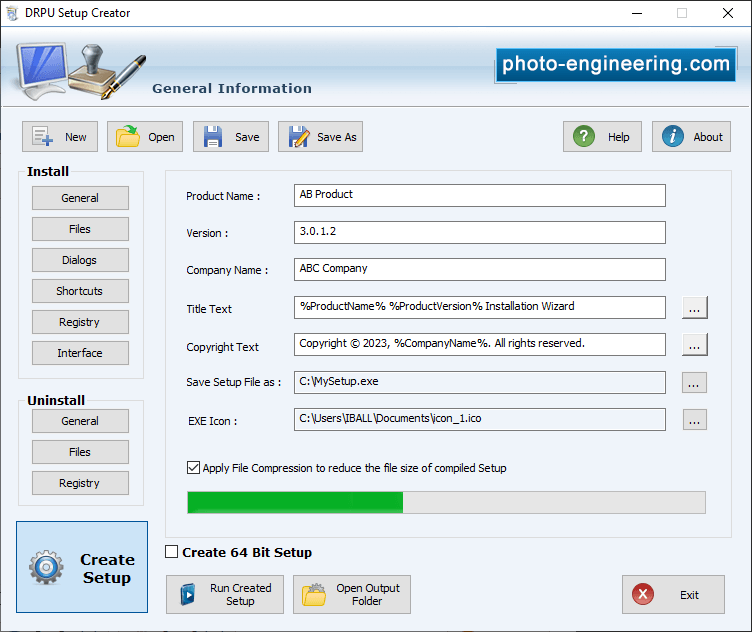Enable the Create 64 Bit Setup checkbox

pyautogui.click(x=171, y=551)
